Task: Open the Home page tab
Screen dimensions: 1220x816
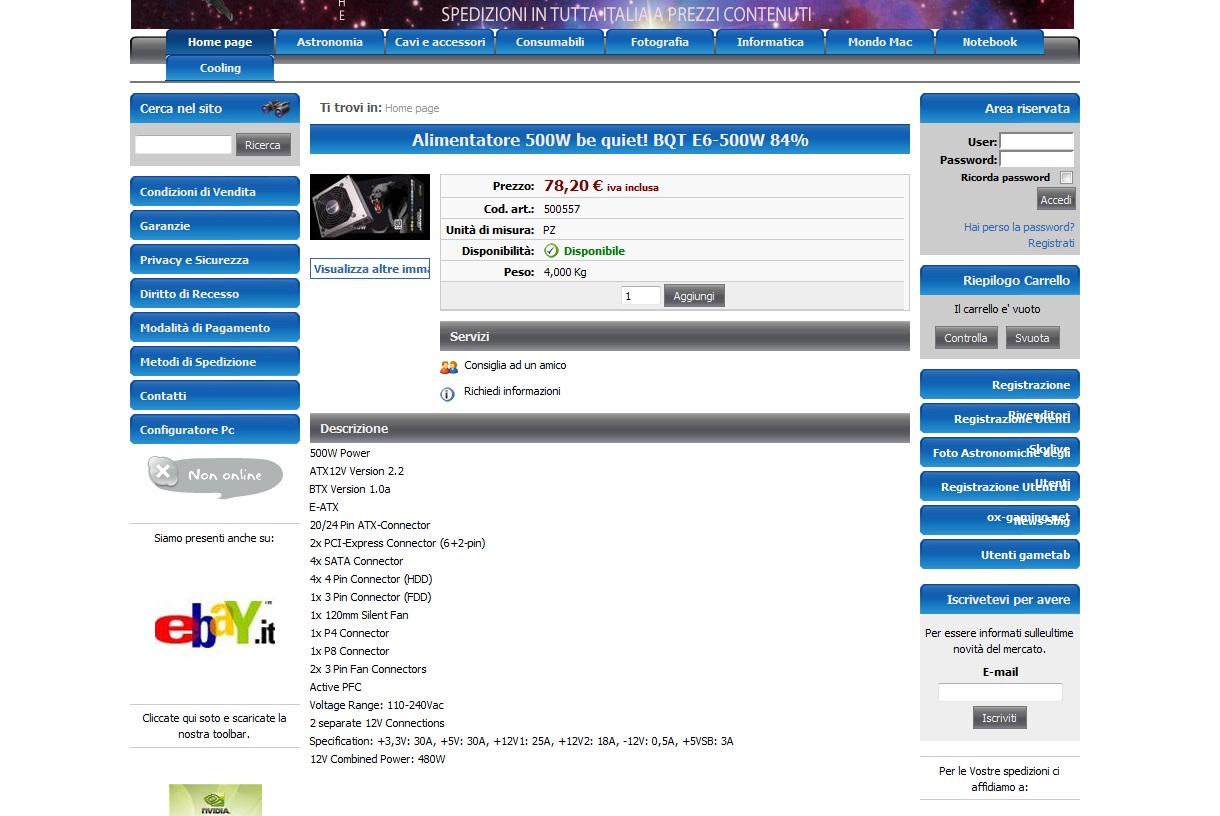Action: point(220,42)
